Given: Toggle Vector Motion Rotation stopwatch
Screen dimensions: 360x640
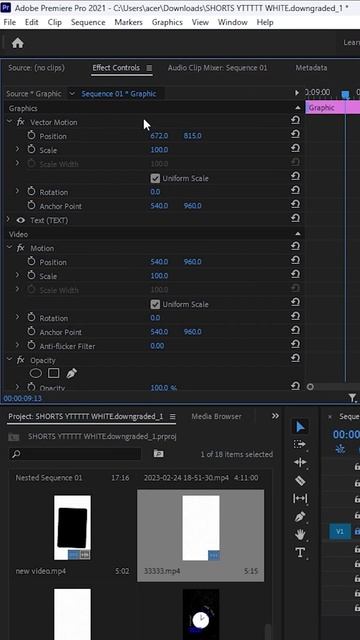Looking at the screenshot, I should (31, 192).
